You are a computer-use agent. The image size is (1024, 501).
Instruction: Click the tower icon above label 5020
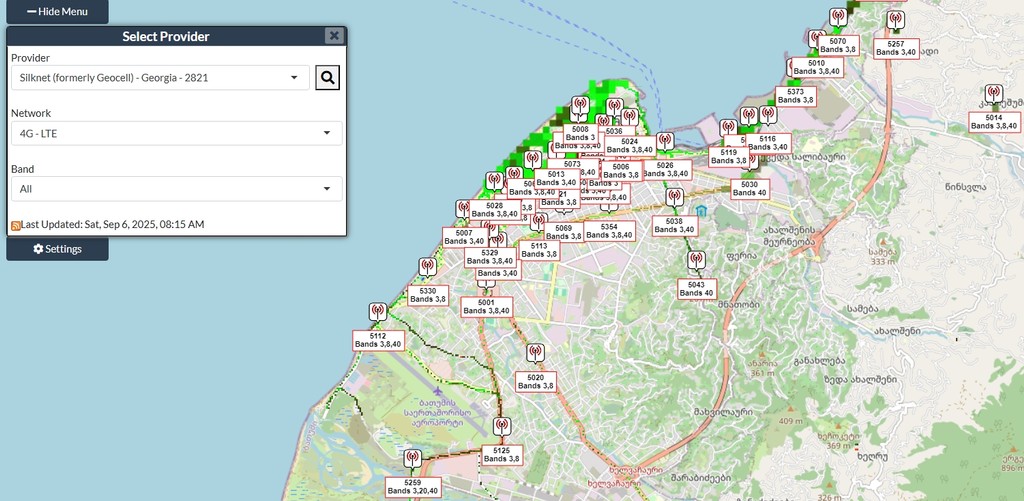(x=535, y=353)
